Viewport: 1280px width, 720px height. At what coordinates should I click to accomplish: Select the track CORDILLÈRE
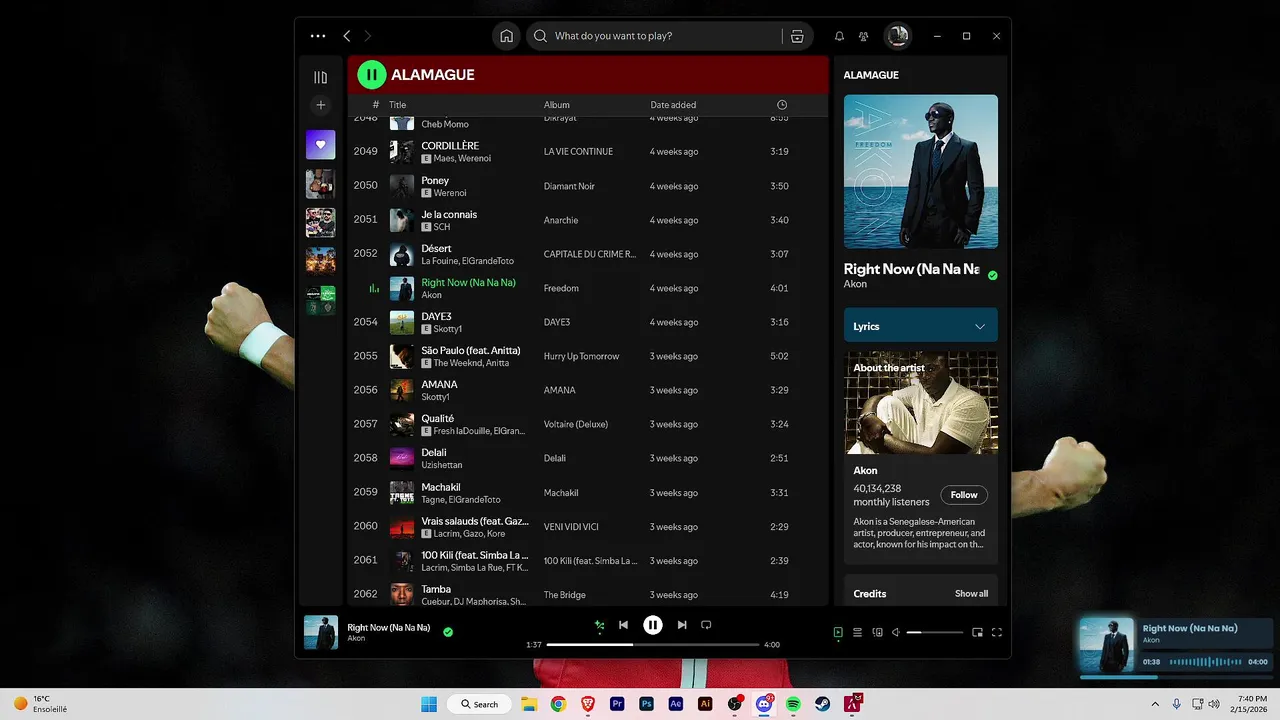tap(588, 152)
